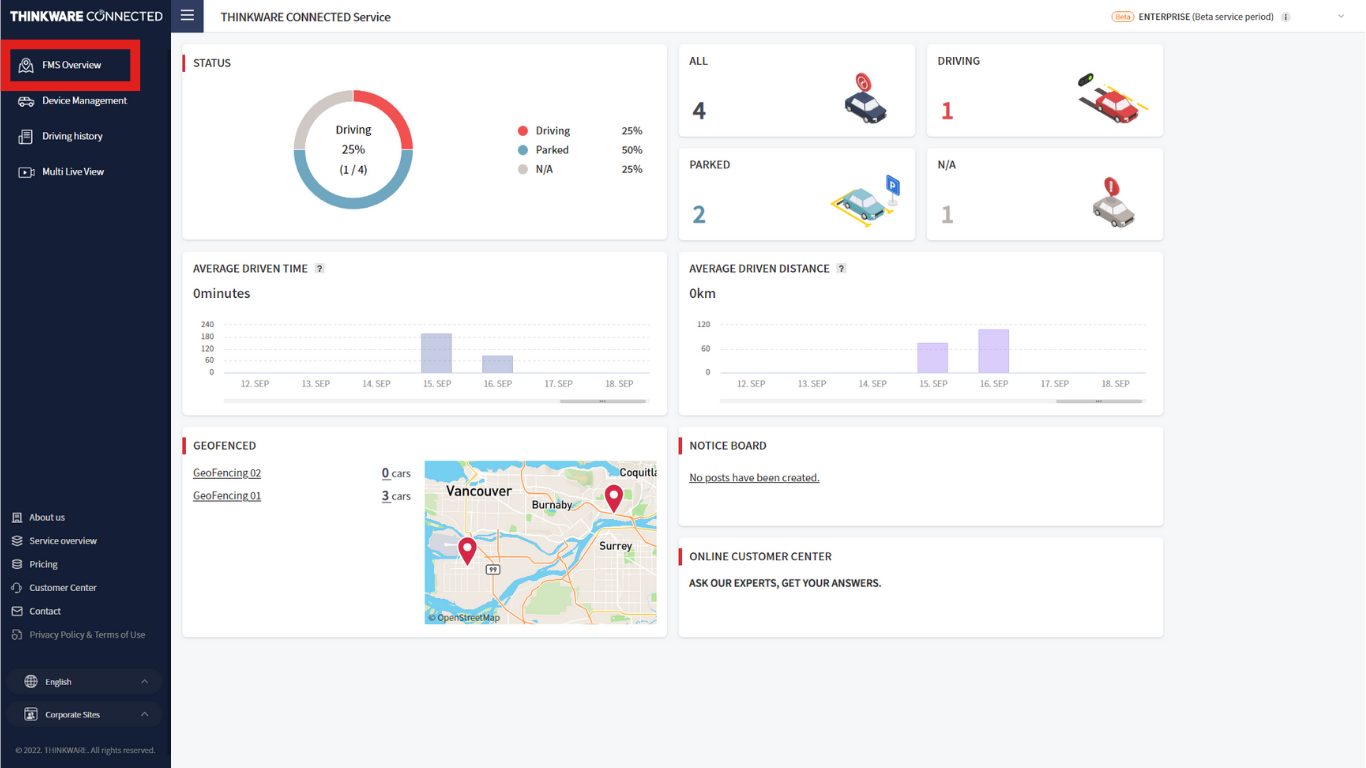Viewport: 1366px width, 768px height.
Task: Click the ALL card count 4
Action: [699, 111]
